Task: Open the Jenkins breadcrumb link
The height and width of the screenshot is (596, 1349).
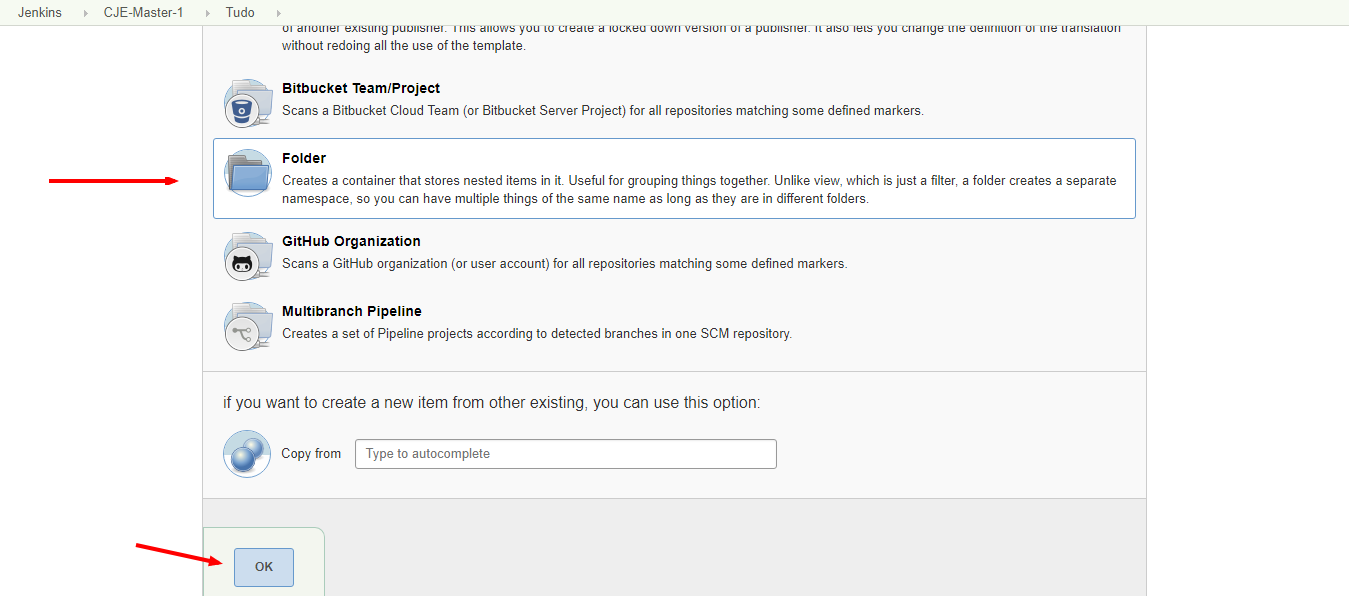Action: click(40, 13)
